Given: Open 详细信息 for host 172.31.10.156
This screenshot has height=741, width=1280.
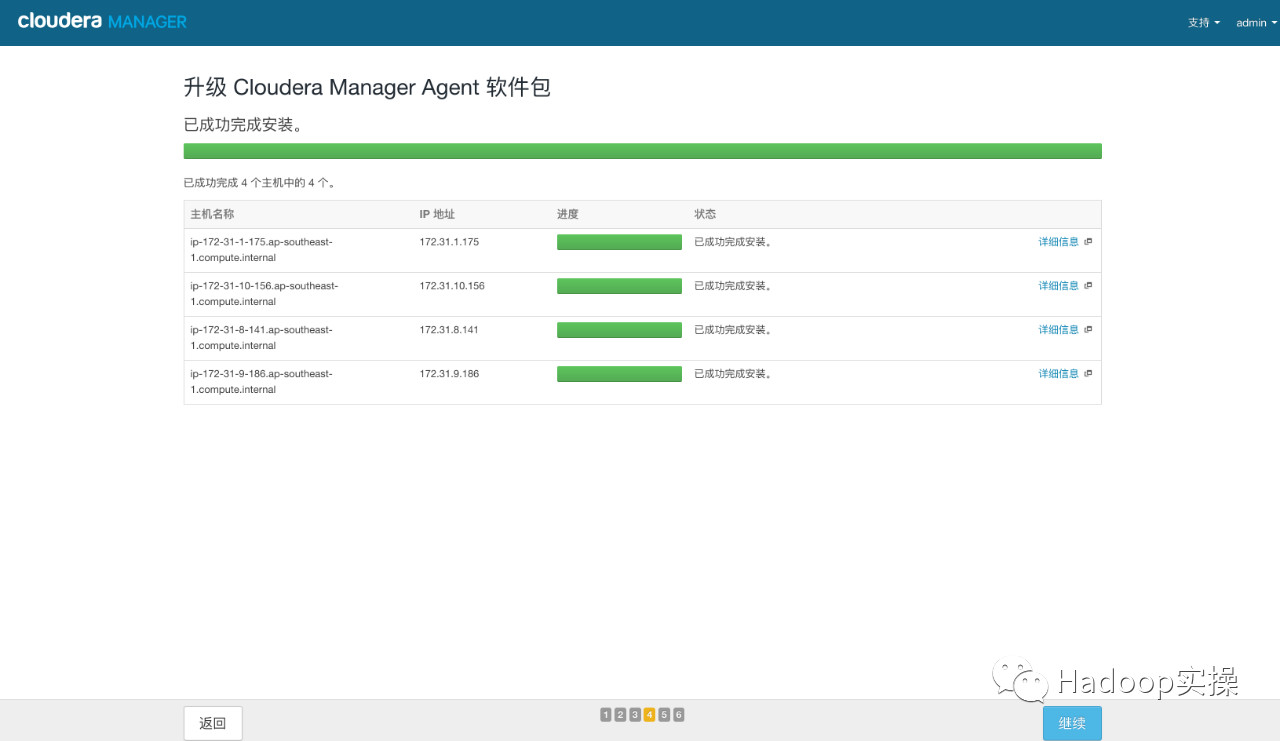Looking at the screenshot, I should tap(1058, 286).
